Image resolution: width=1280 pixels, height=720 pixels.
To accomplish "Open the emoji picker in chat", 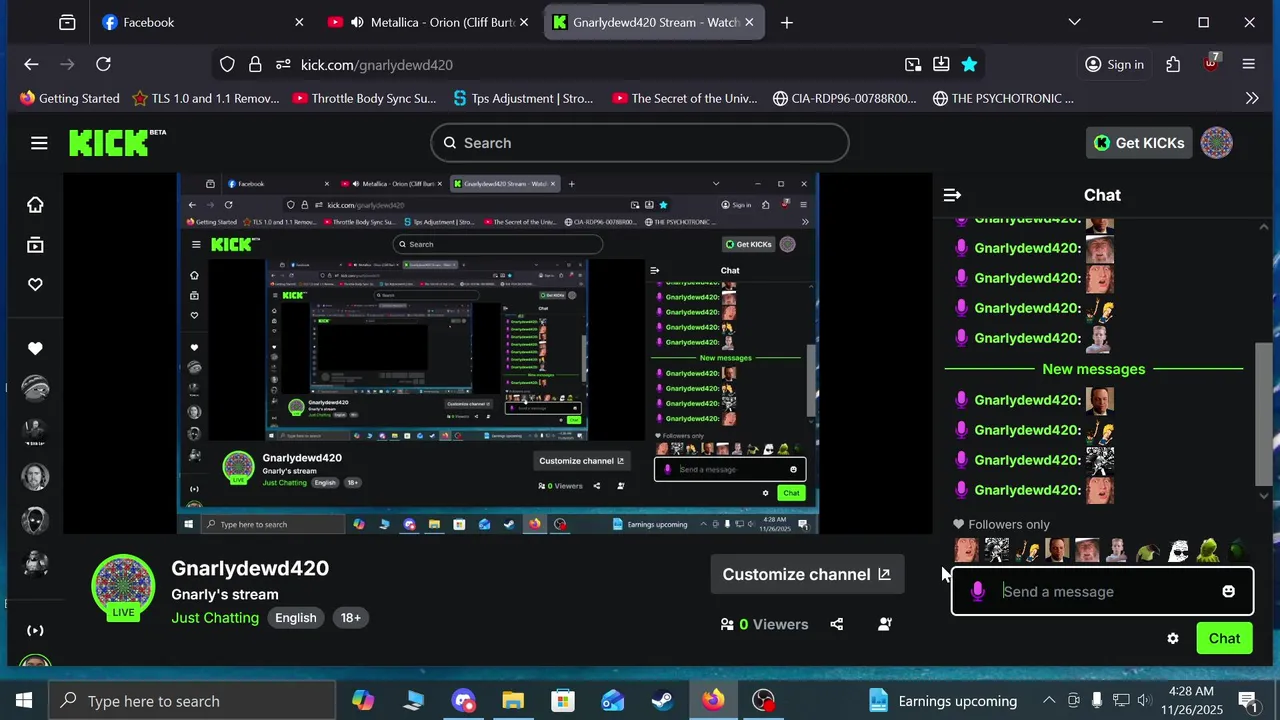I will tap(1228, 591).
